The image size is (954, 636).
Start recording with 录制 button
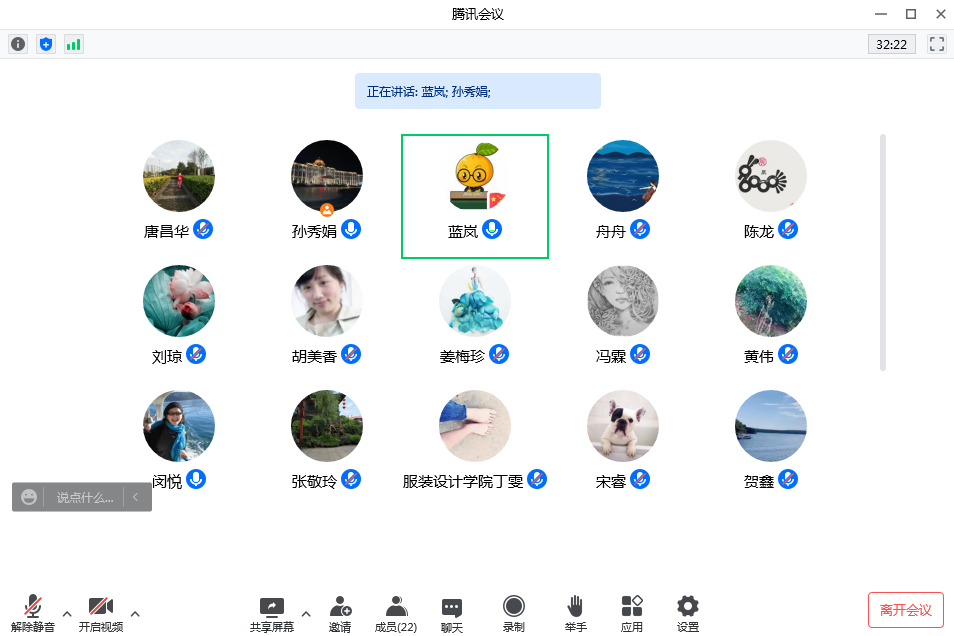tap(513, 613)
